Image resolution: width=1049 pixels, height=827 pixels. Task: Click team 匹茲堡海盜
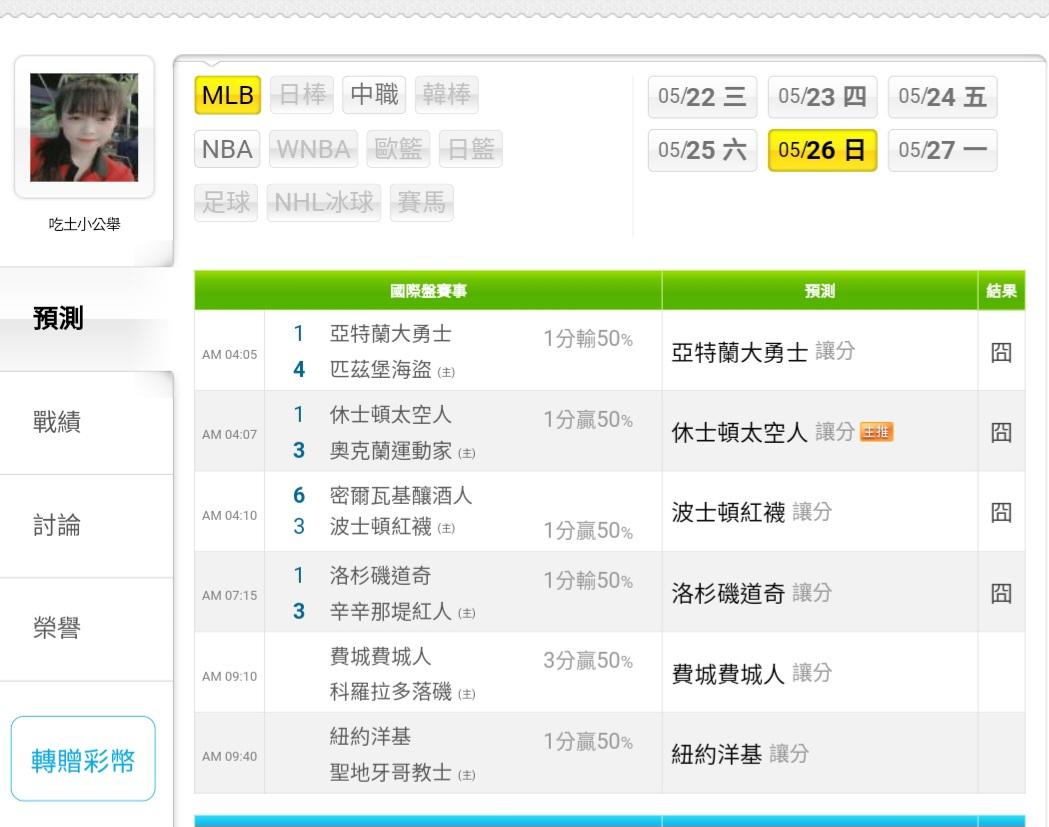381,369
